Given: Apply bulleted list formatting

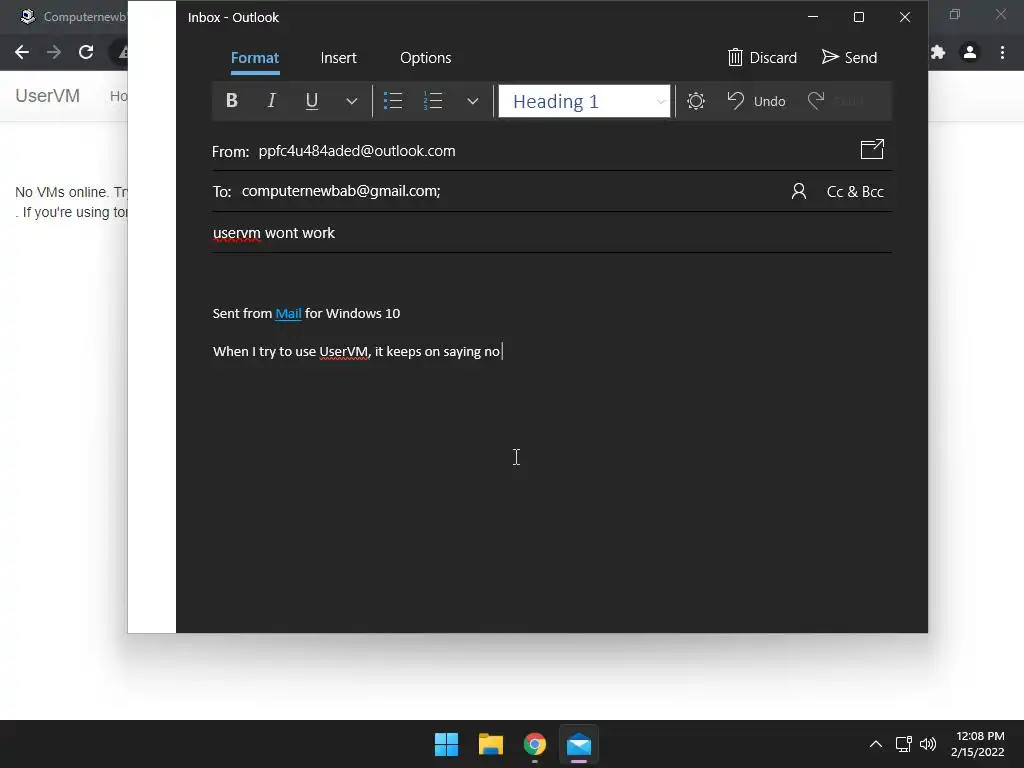Looking at the screenshot, I should [392, 101].
